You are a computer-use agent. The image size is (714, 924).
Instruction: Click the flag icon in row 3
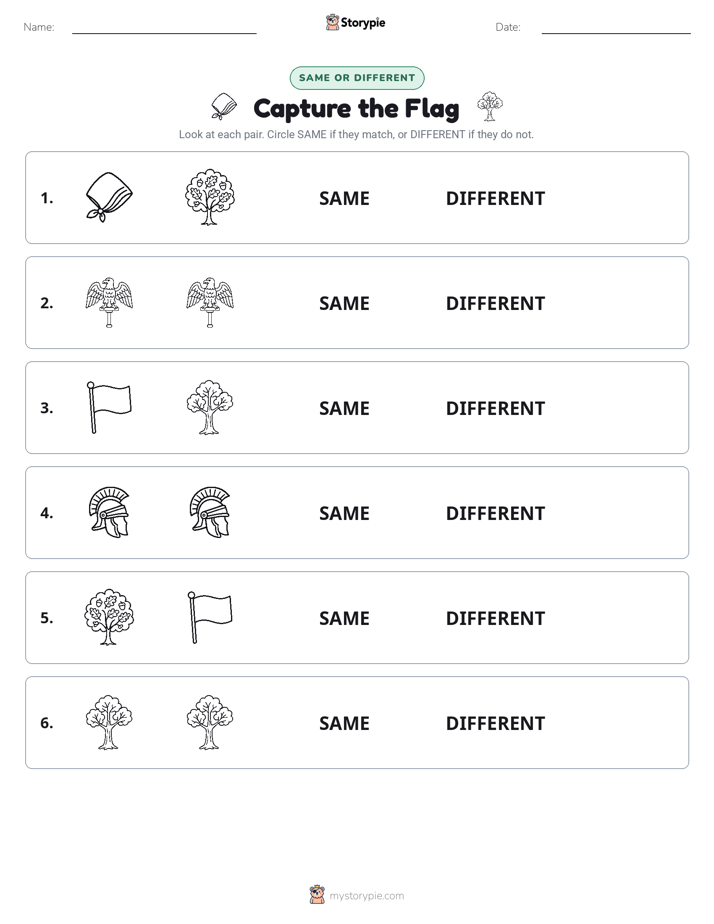coord(109,407)
